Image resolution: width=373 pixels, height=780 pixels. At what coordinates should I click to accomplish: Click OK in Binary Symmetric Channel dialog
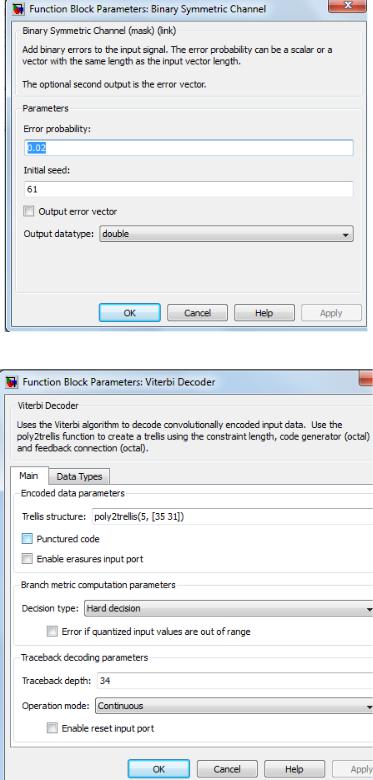tap(130, 313)
